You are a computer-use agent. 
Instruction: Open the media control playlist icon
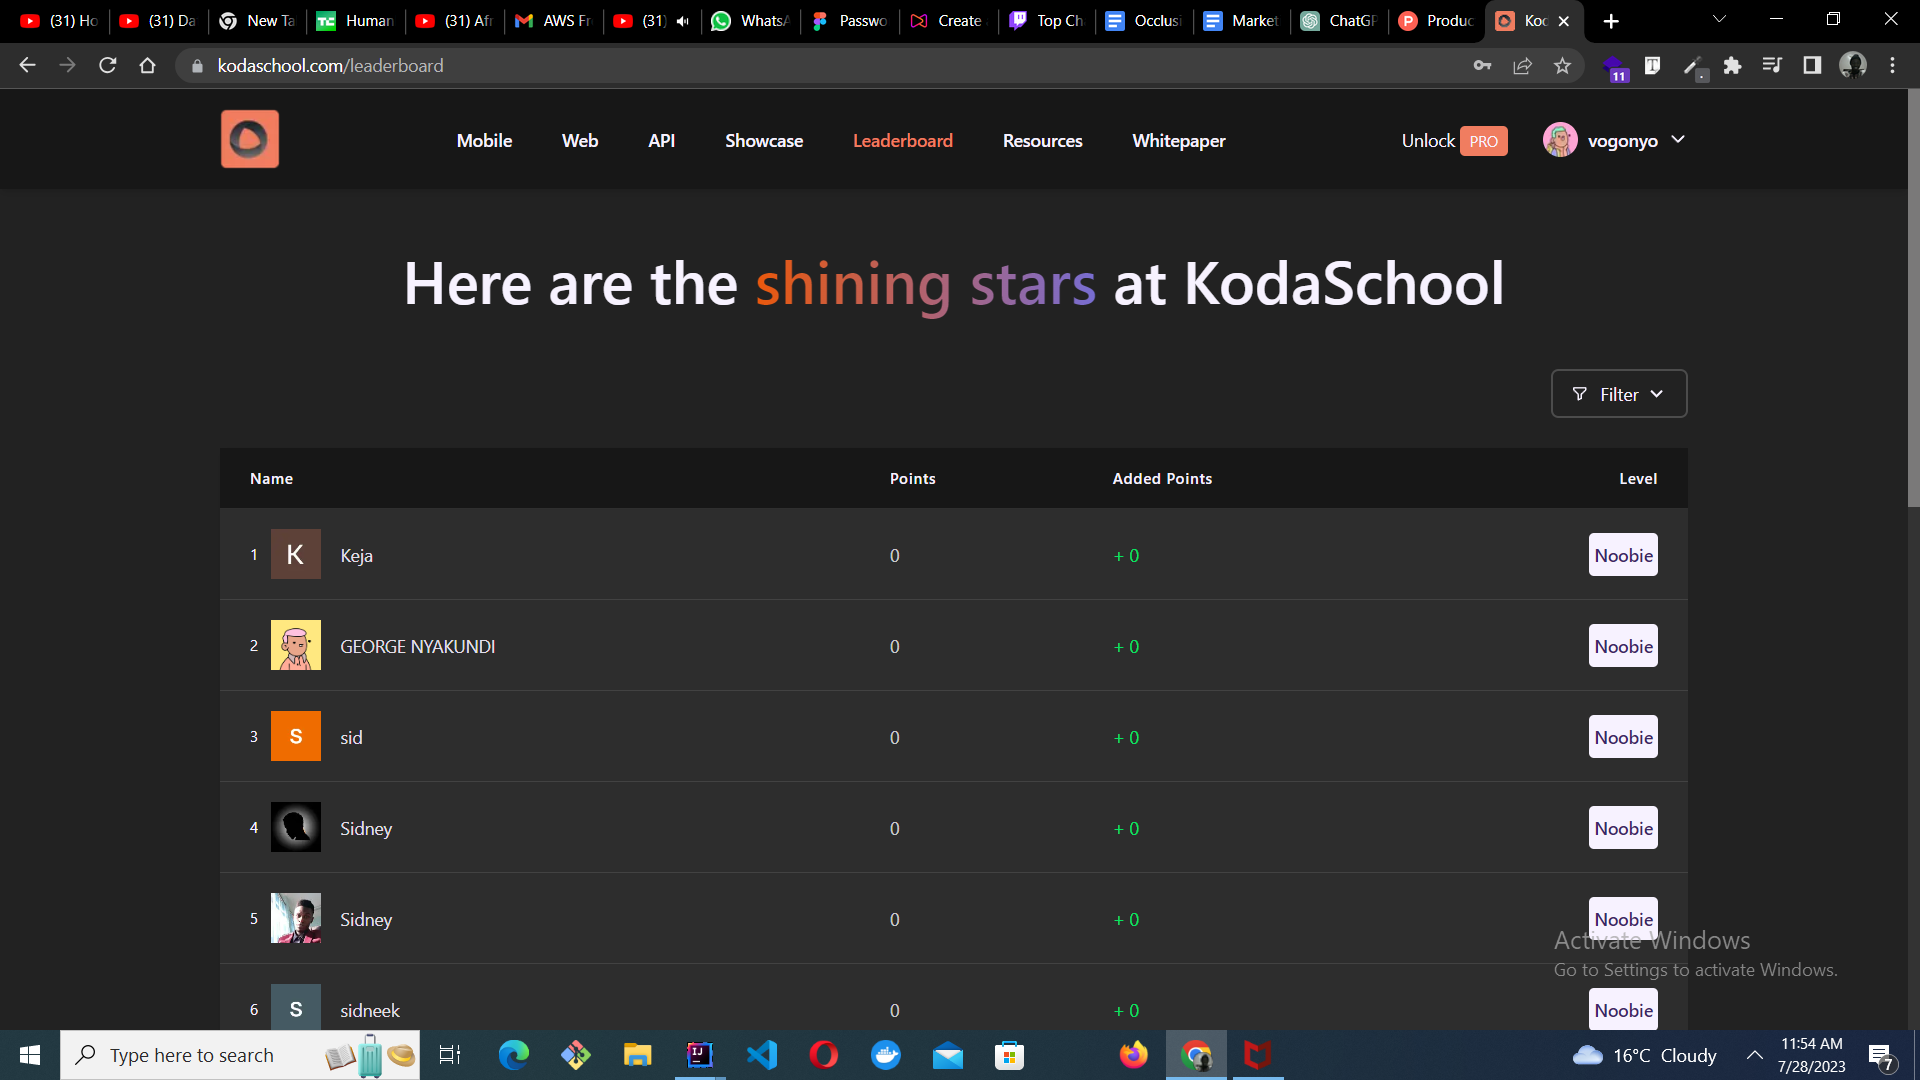(x=1772, y=65)
